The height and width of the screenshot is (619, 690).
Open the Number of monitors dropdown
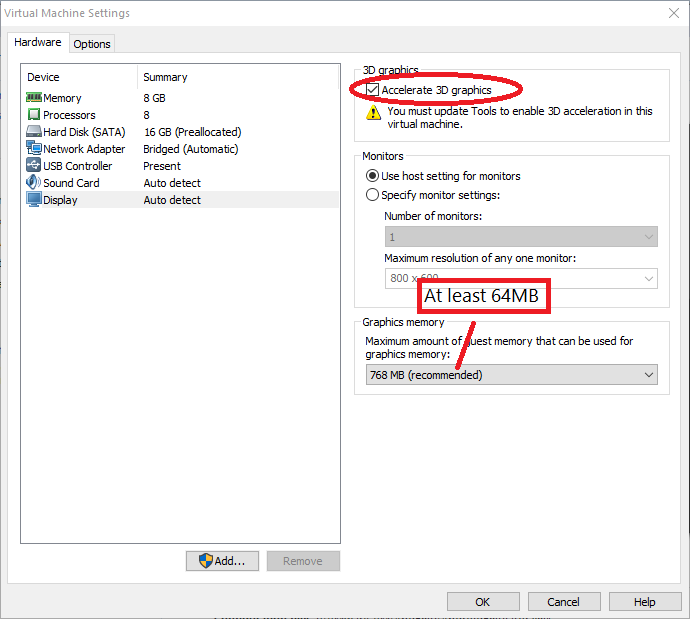pyautogui.click(x=521, y=237)
